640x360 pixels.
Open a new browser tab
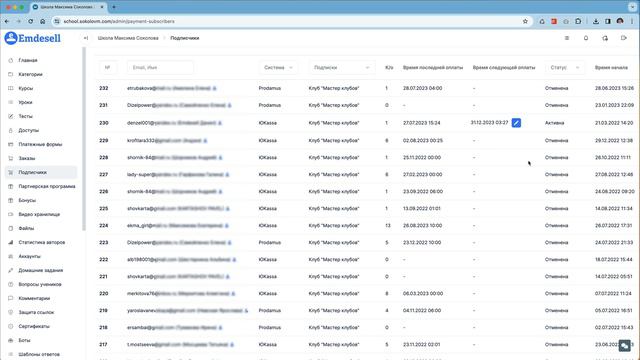click(114, 7)
